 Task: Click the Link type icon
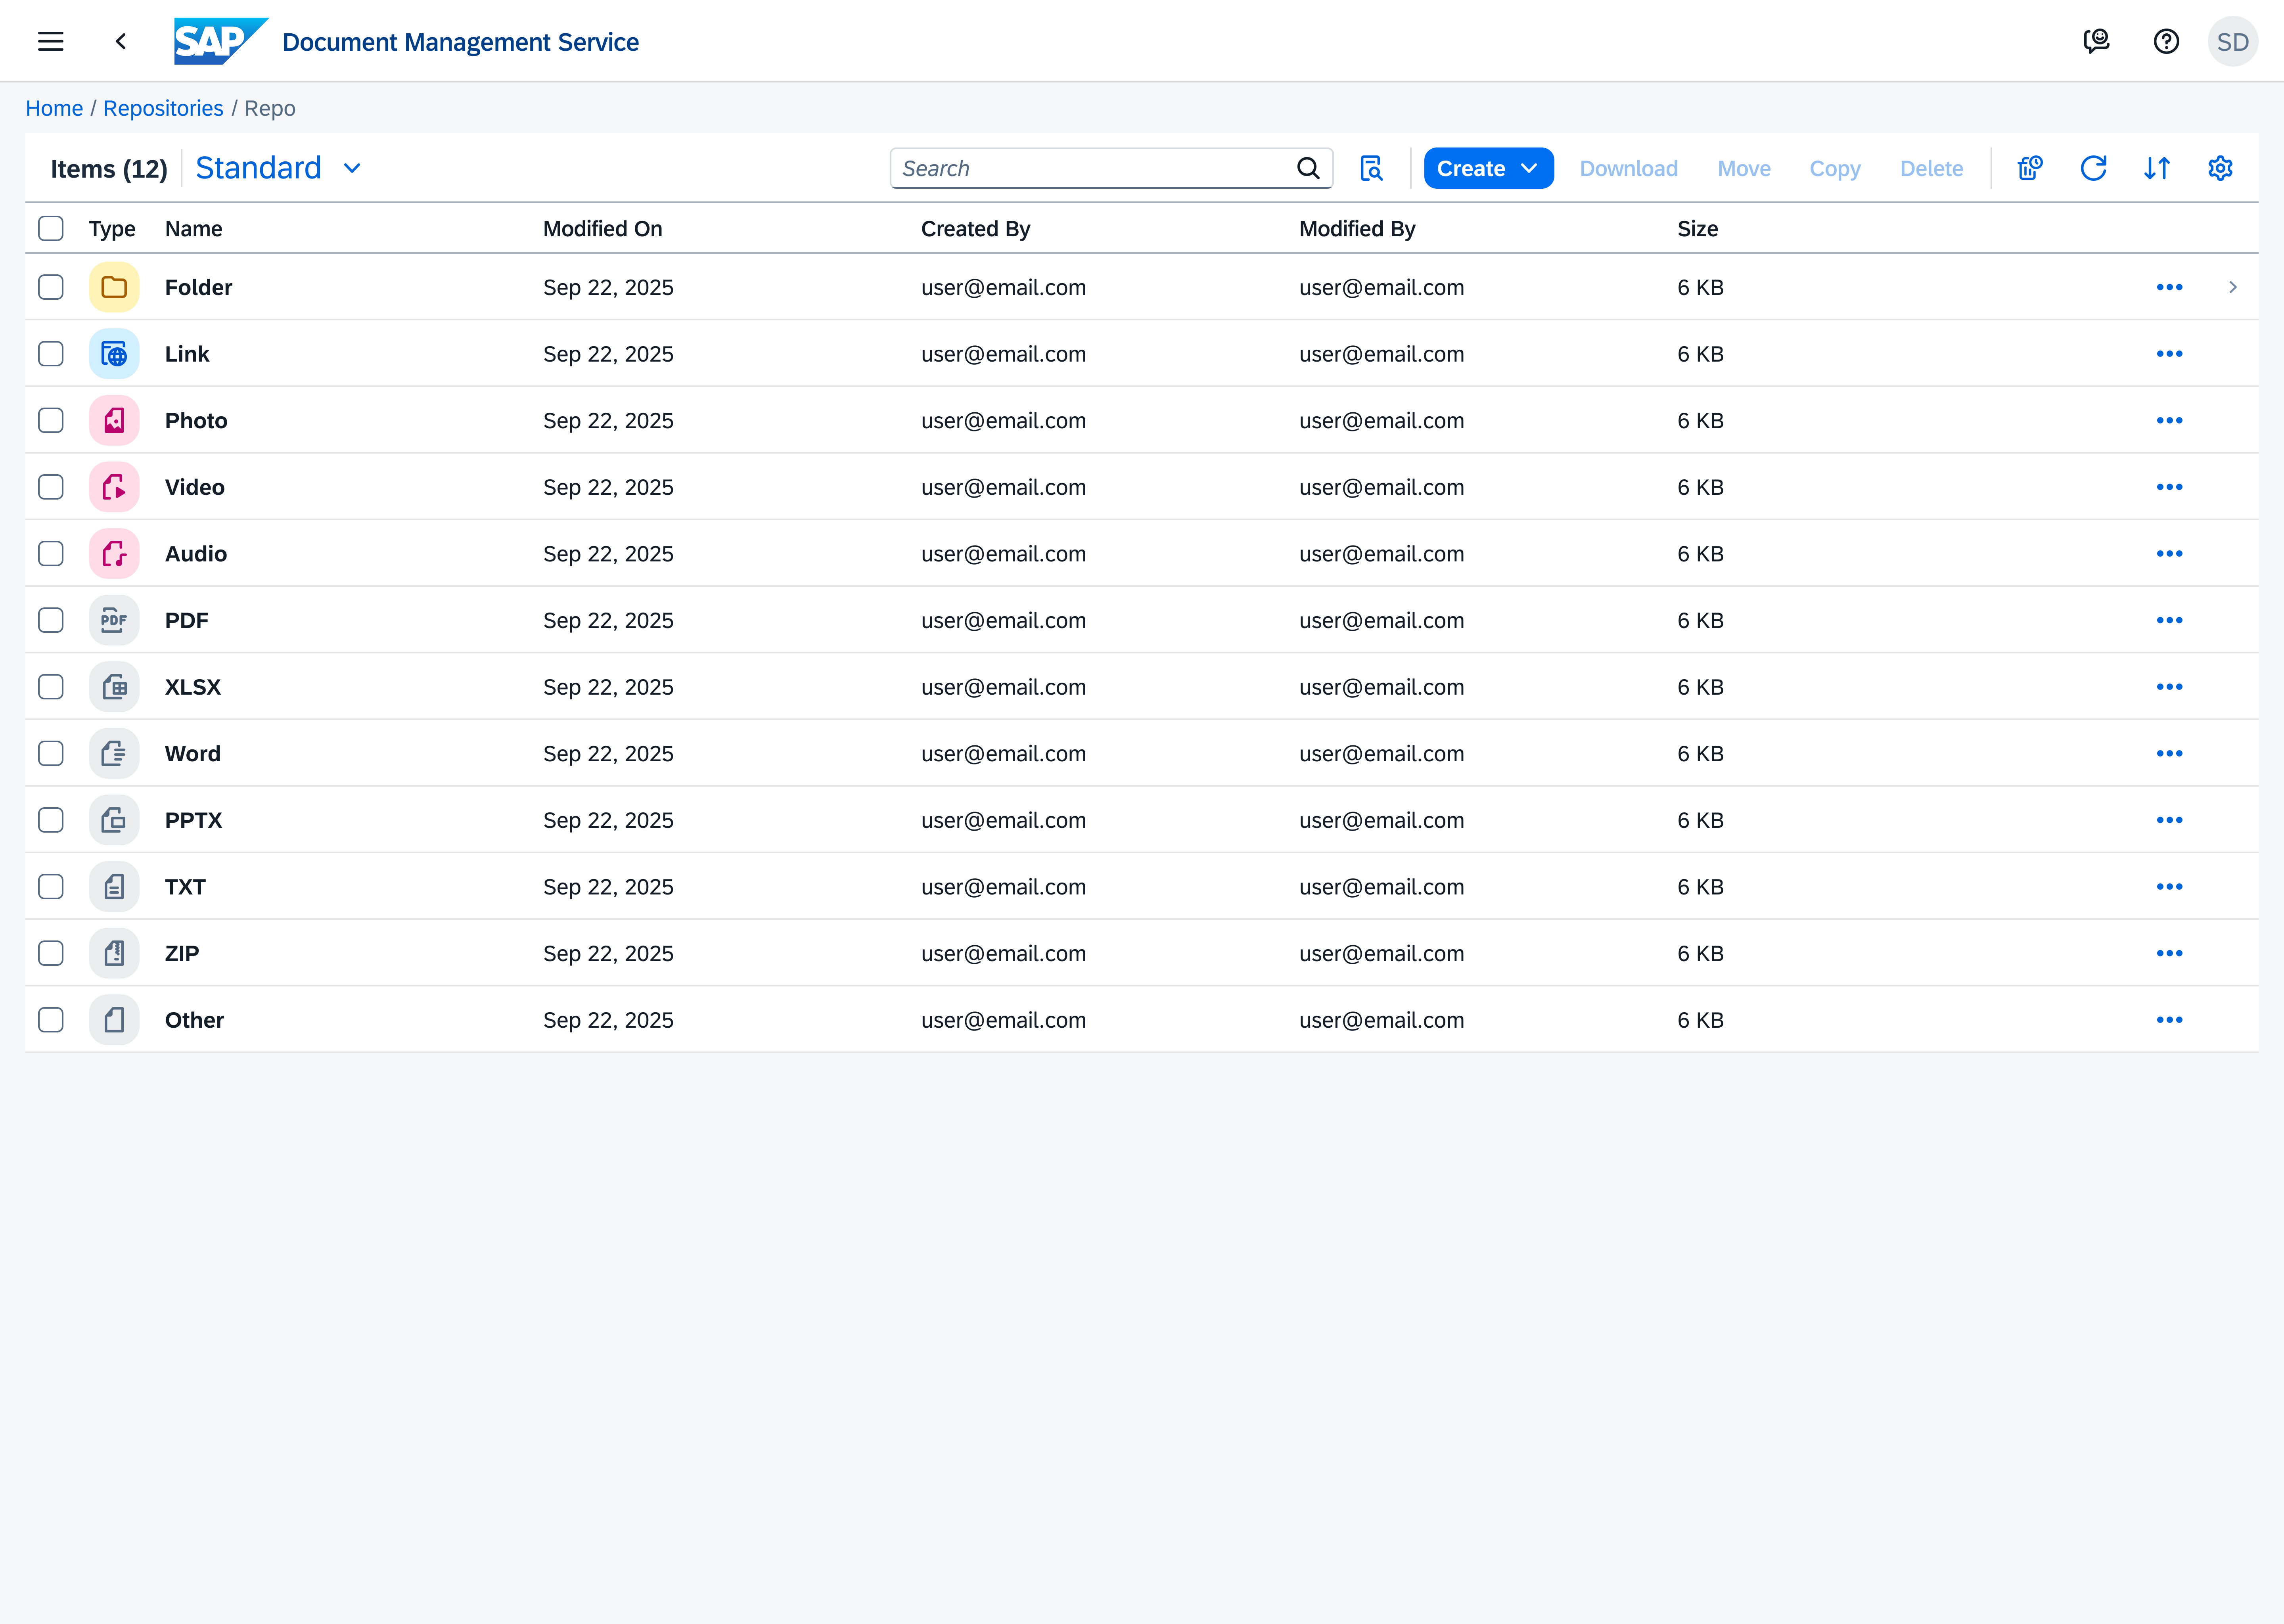coord(114,354)
